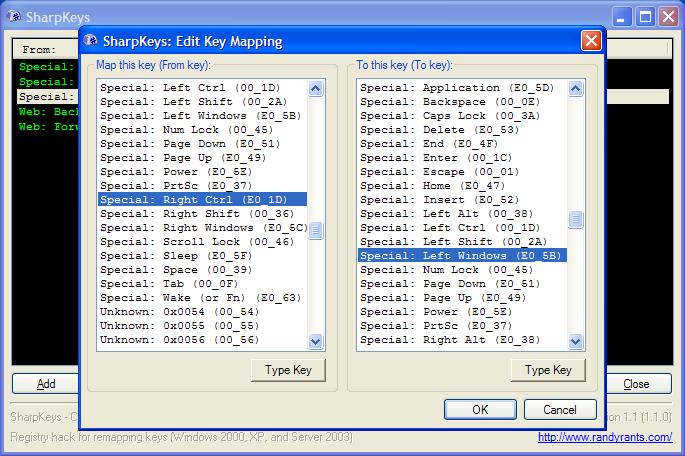Click Type Key under the From key list
Image resolution: width=685 pixels, height=456 pixels.
pyautogui.click(x=288, y=370)
